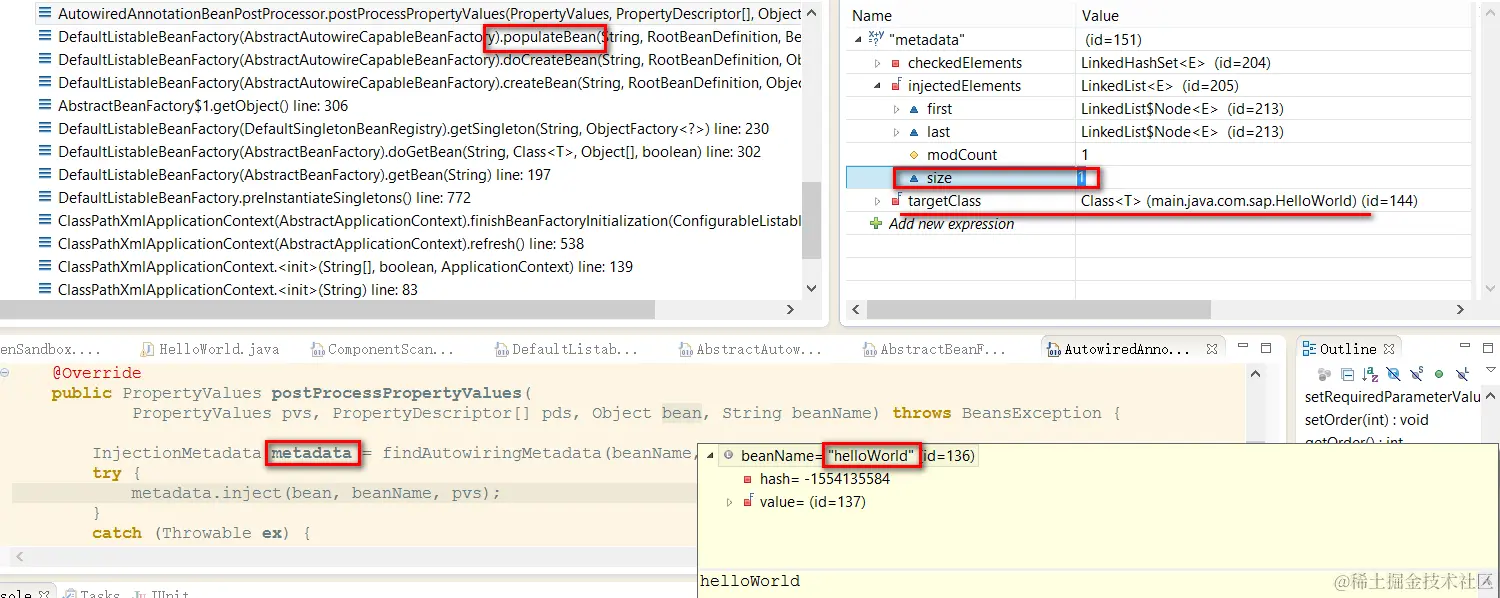The width and height of the screenshot is (1500, 598).
Task: Toggle Hide Fields in Outline toolbar
Action: 1393,374
